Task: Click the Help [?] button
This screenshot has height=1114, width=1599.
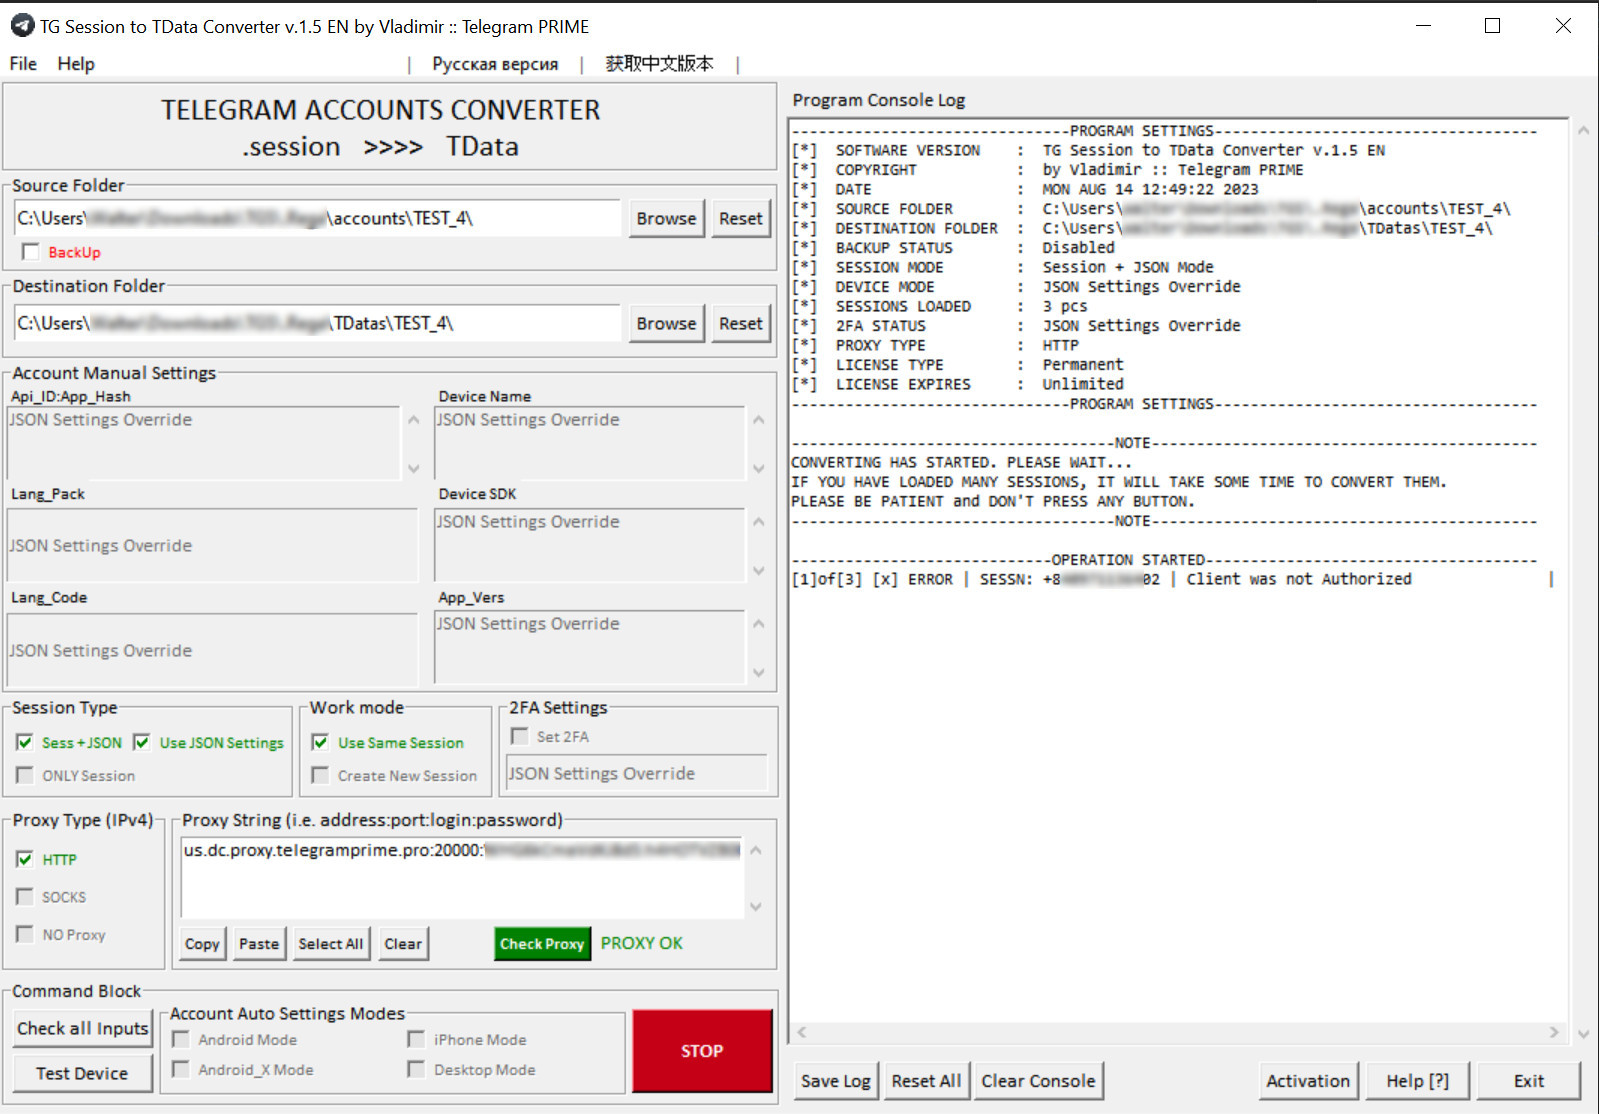Action: [1417, 1081]
